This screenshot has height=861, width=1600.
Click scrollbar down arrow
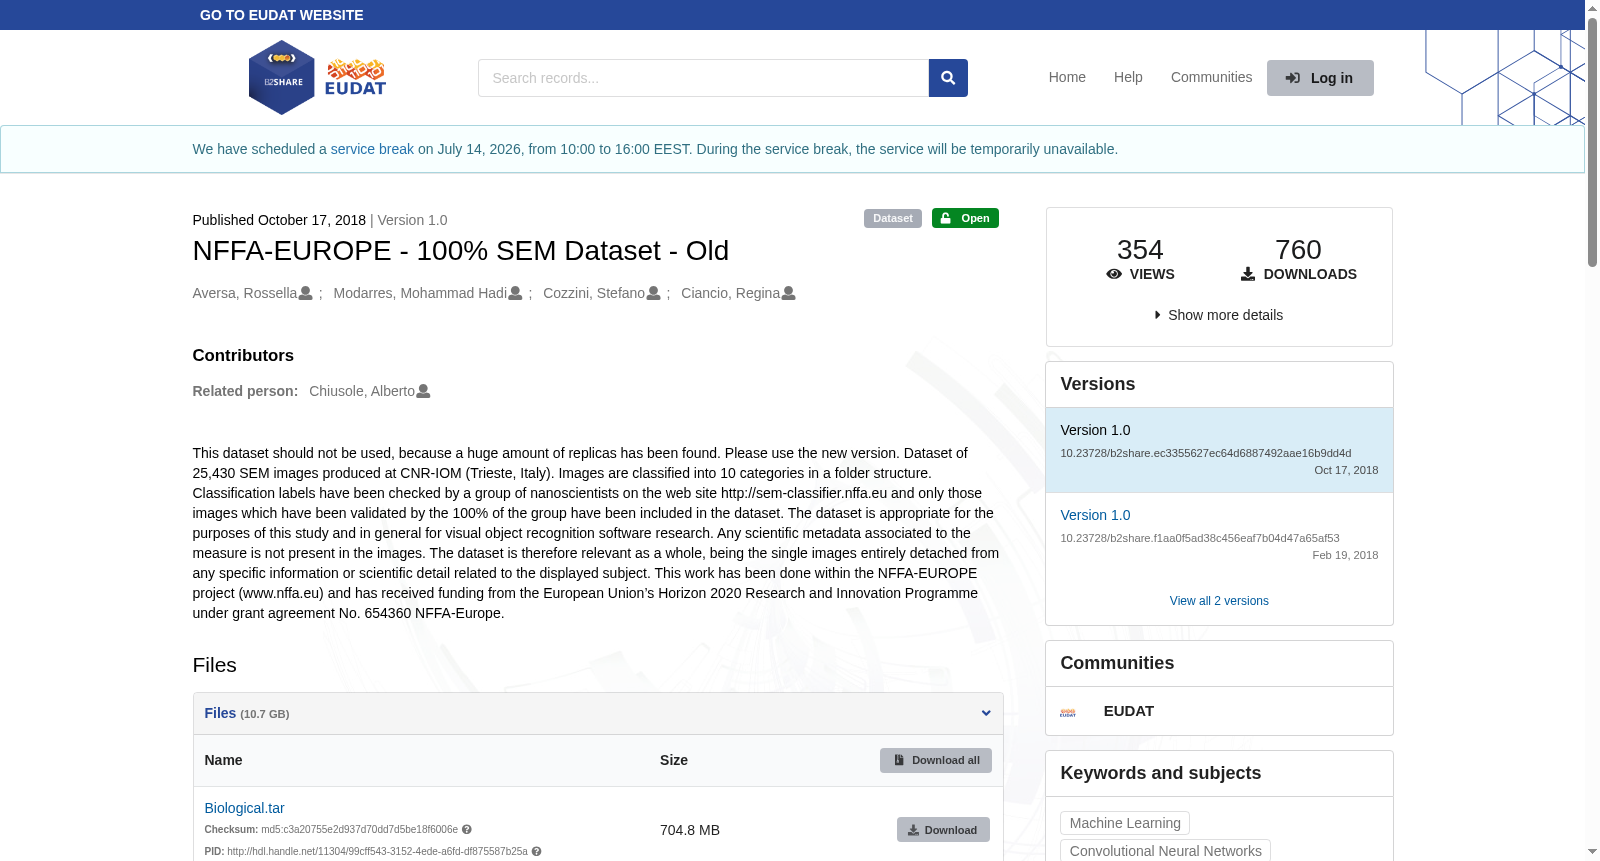1592,852
